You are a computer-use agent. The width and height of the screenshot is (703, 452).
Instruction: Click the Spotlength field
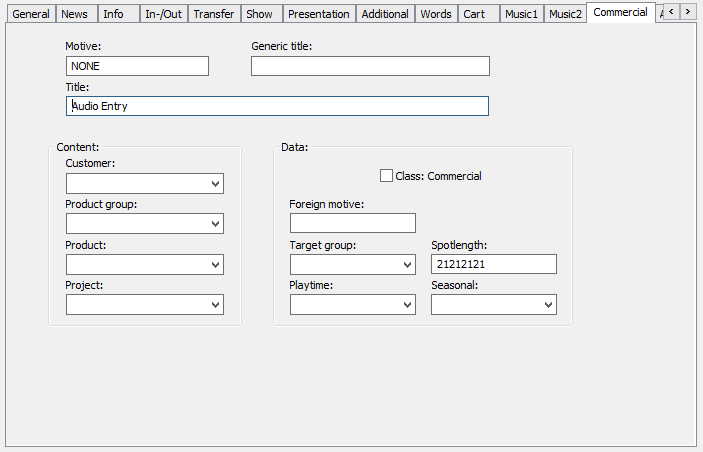(493, 264)
